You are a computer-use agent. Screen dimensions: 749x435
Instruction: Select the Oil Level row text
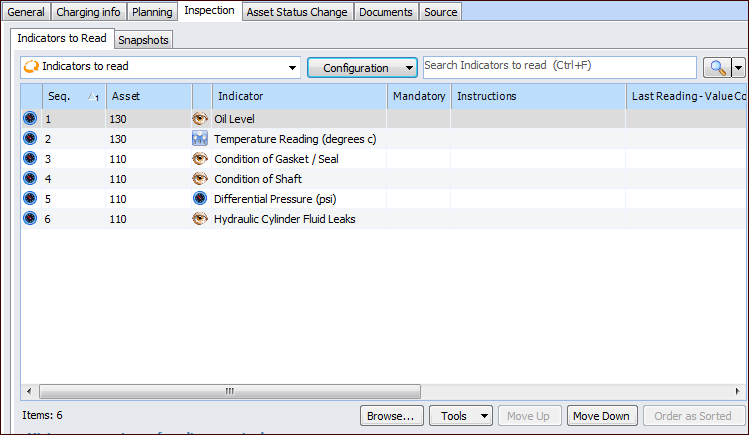coord(234,119)
